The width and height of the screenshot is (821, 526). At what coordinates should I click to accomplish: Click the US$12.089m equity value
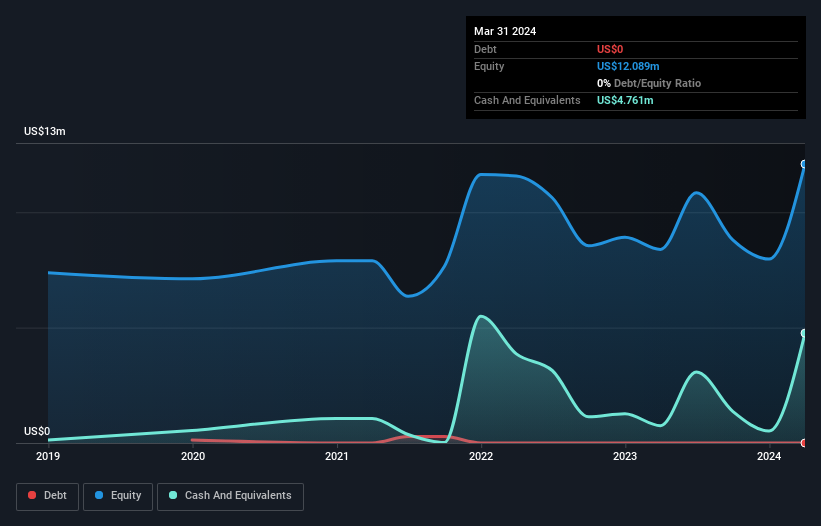628,66
